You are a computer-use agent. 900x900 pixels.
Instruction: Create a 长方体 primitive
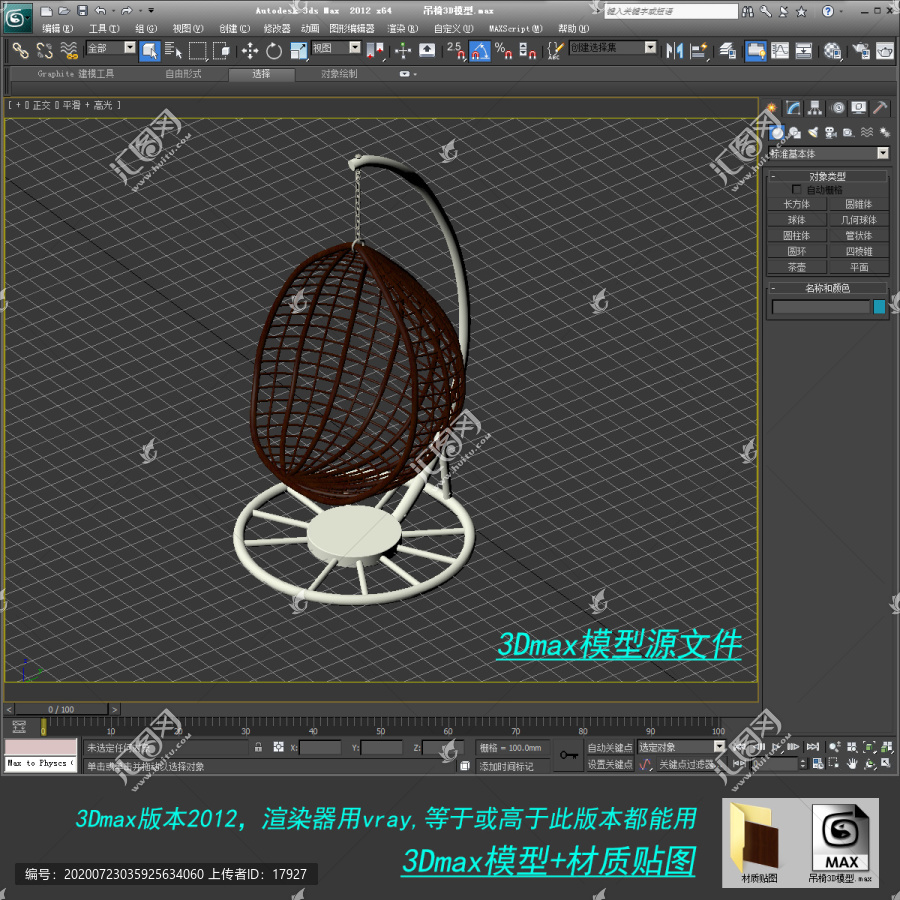click(797, 204)
